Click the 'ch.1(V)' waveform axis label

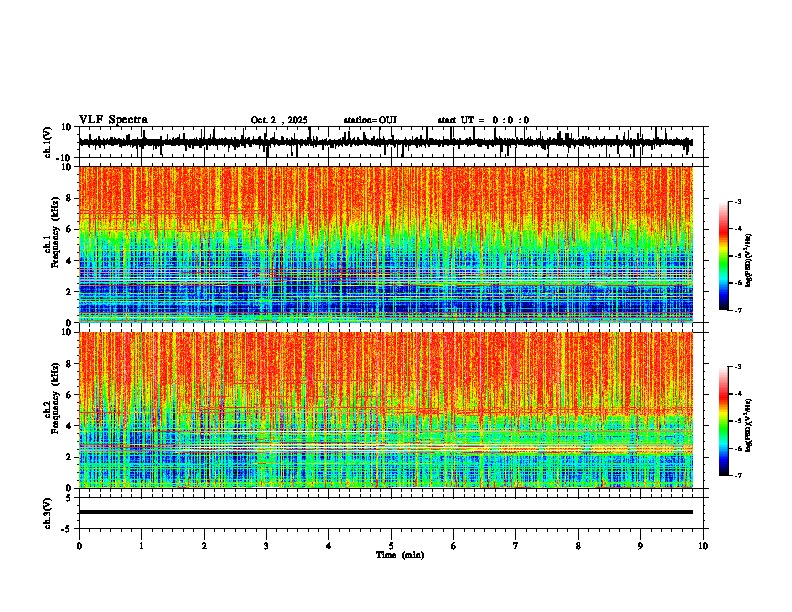point(48,142)
